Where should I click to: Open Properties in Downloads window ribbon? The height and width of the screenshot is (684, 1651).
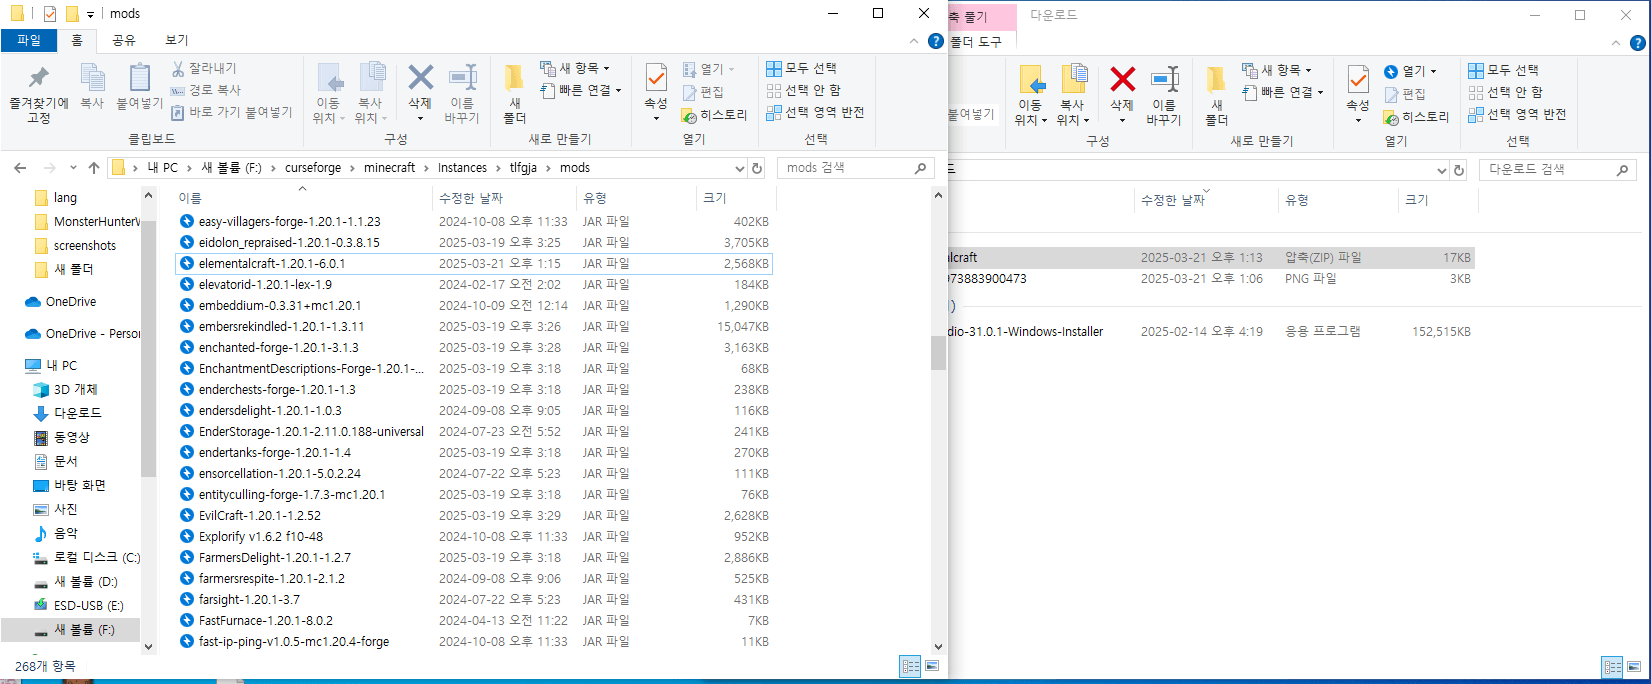(1358, 93)
